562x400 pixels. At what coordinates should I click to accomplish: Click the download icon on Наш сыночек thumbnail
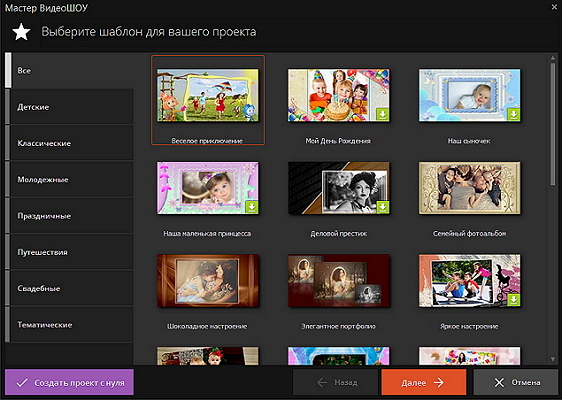[514, 114]
